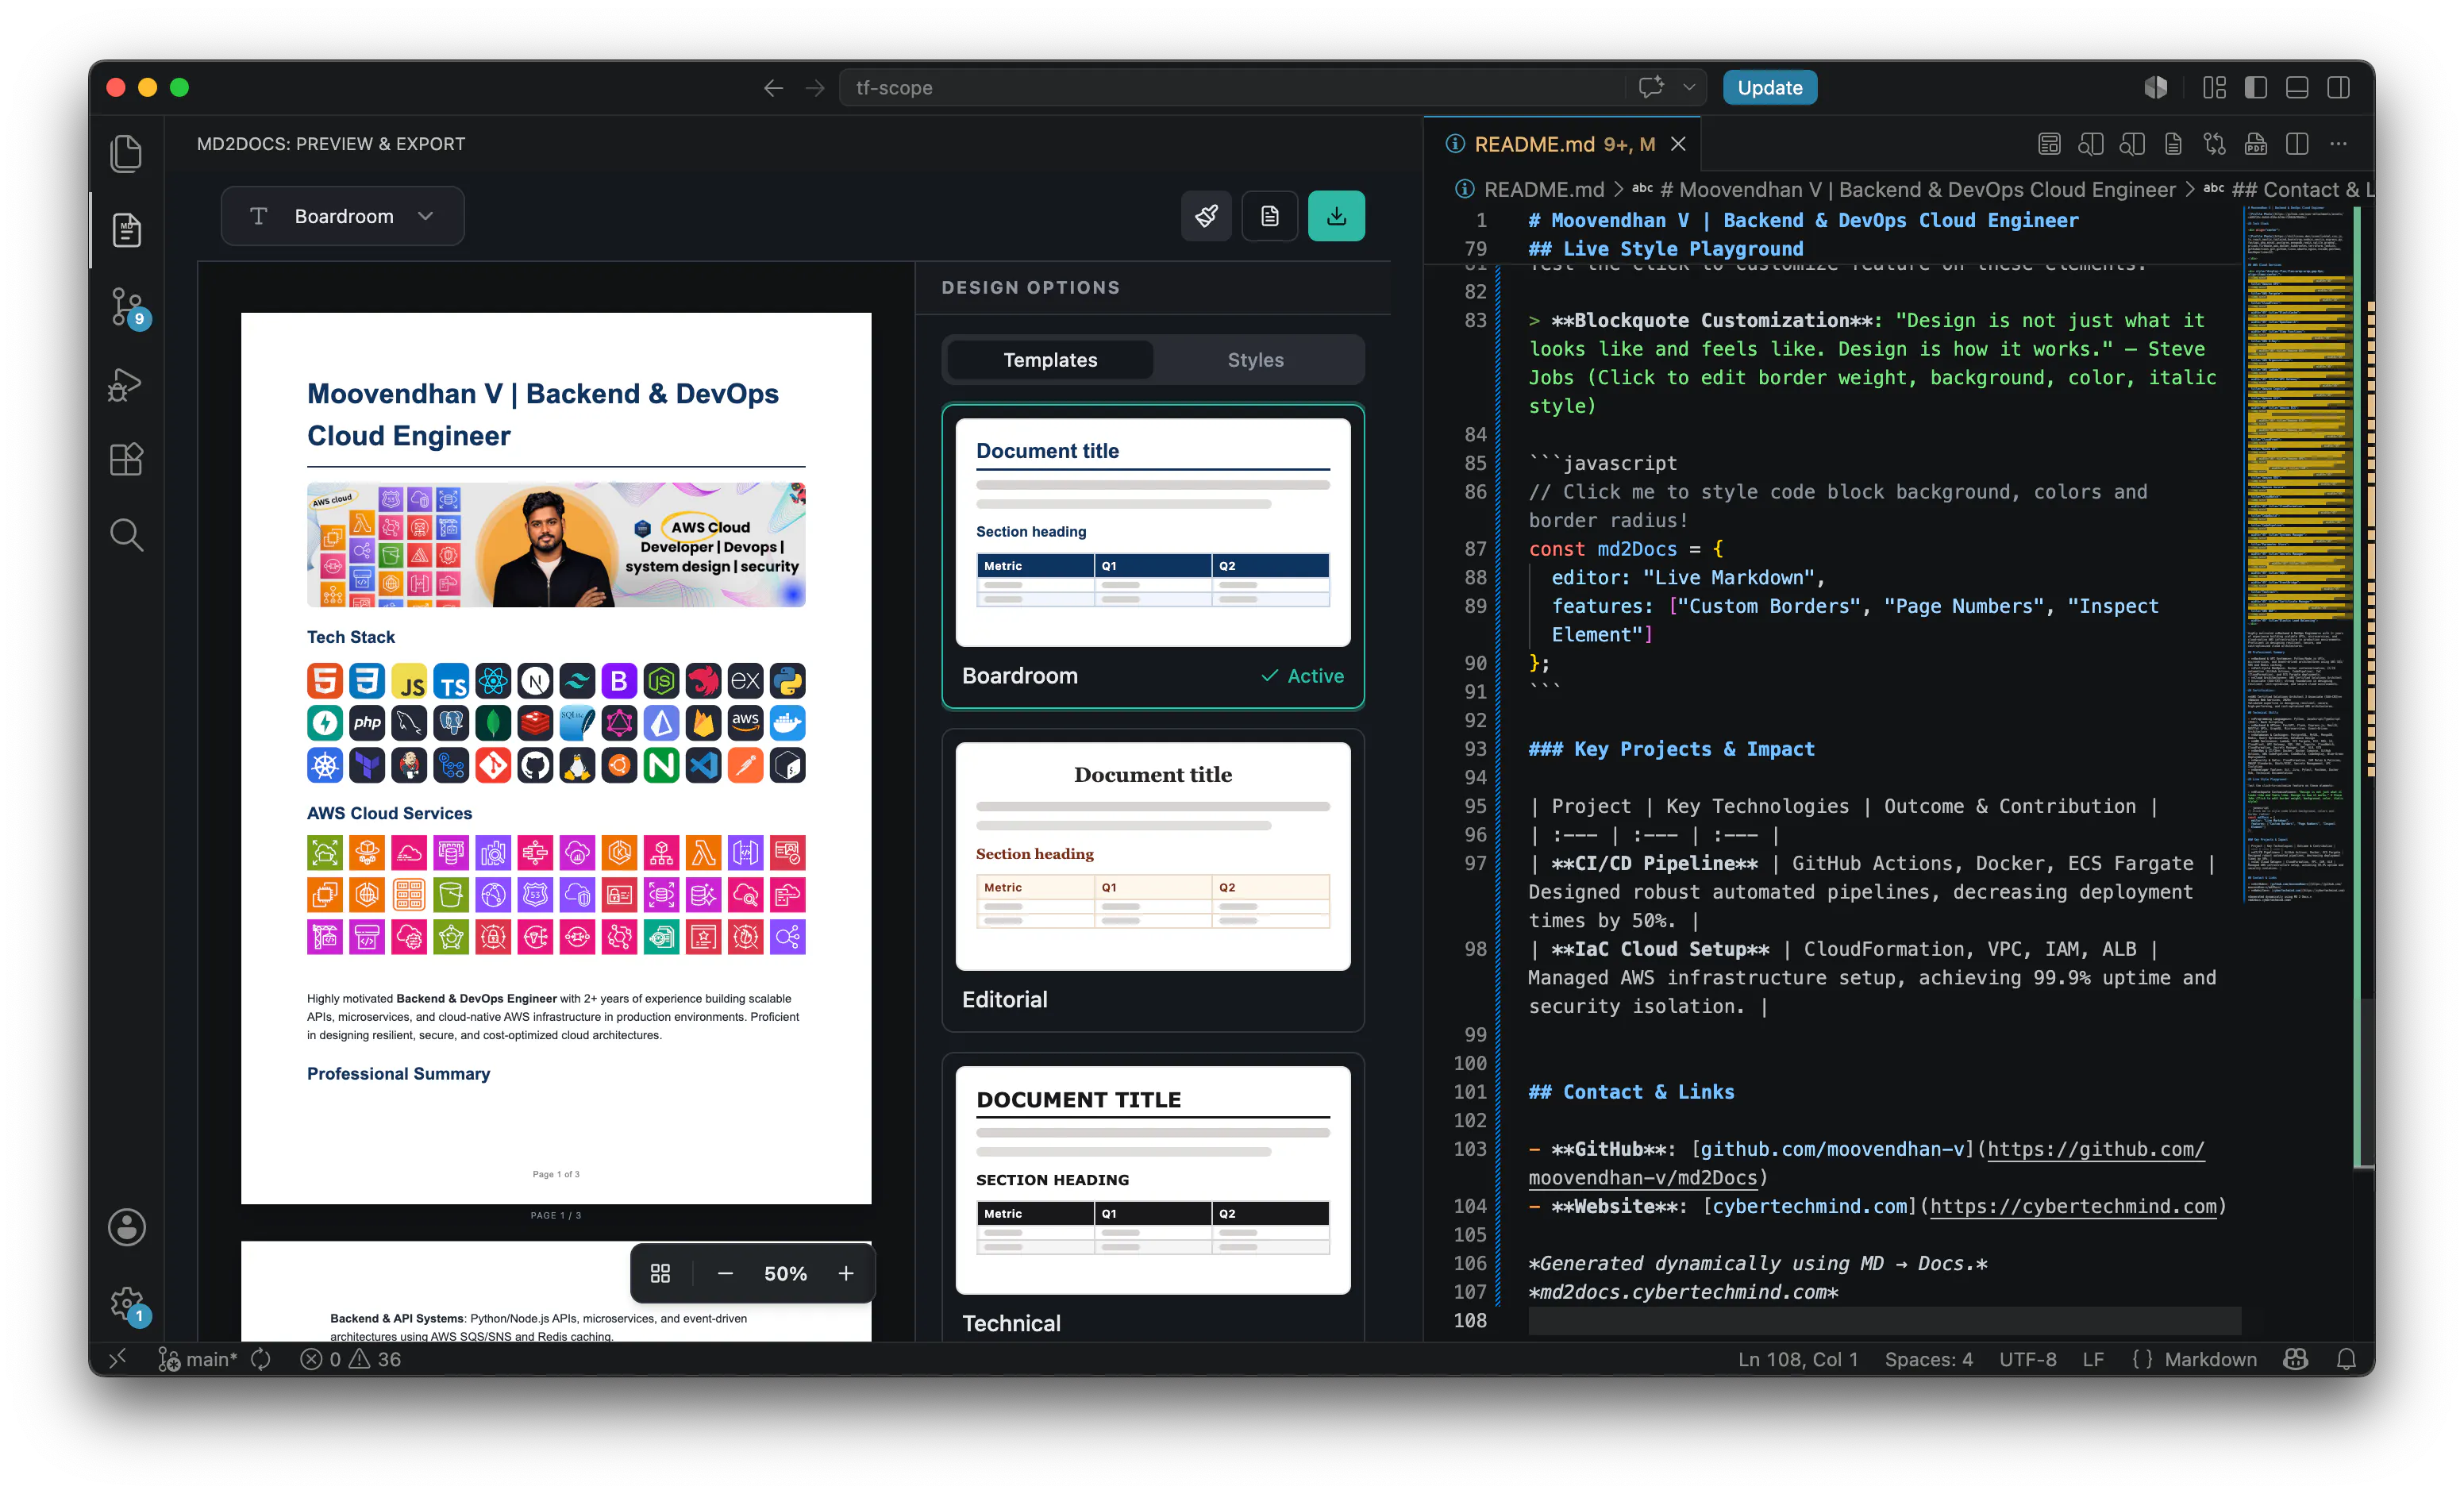Click Spaces: 4 indentation setting
2464x1494 pixels.
[x=1928, y=1359]
